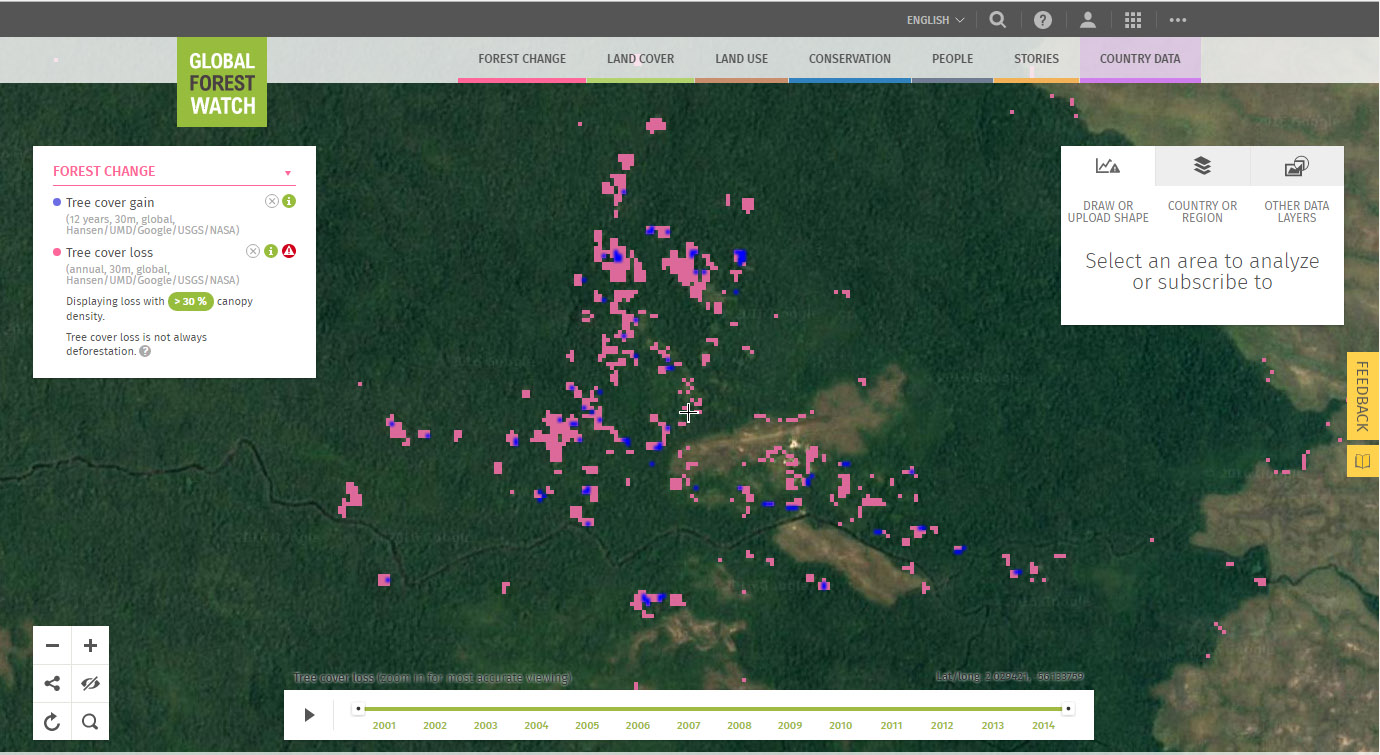Zoom out the map with minus button
The height and width of the screenshot is (755, 1380).
52,645
